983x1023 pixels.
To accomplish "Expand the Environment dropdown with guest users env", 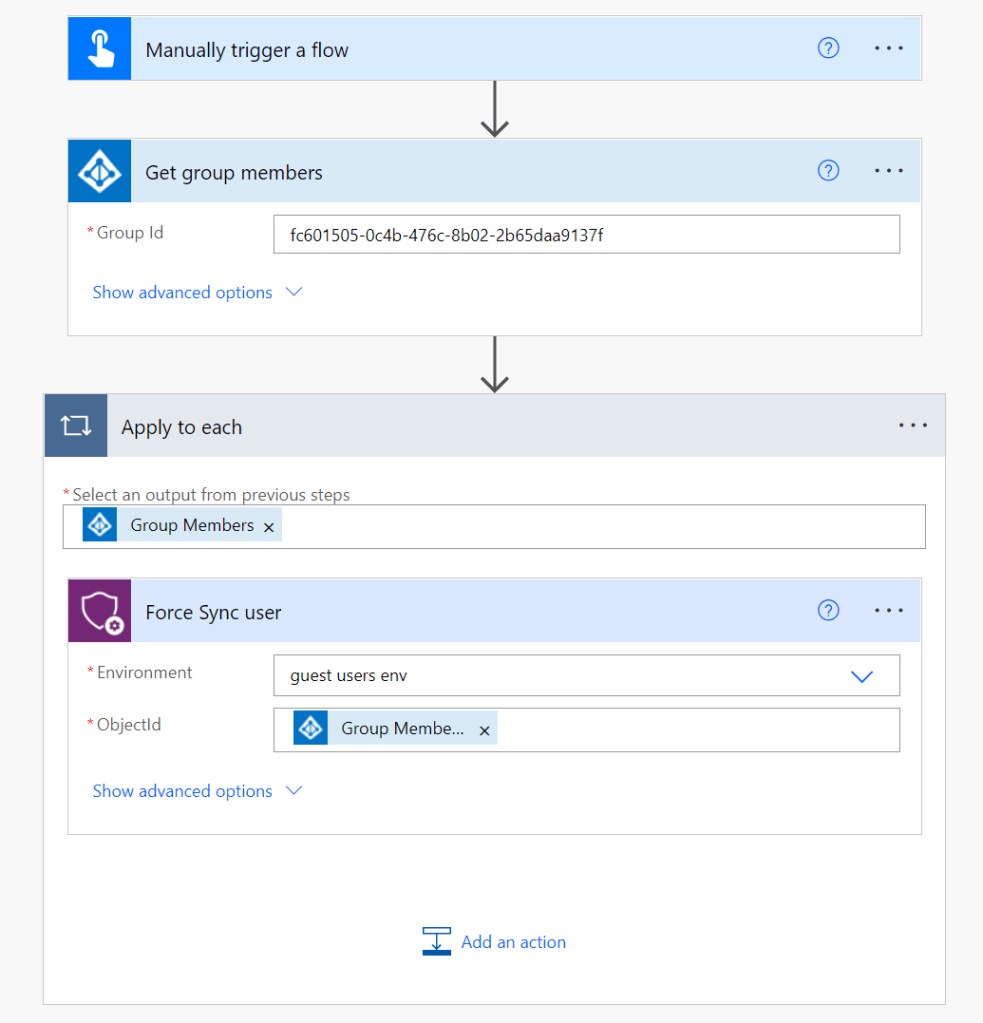I will 861,676.
